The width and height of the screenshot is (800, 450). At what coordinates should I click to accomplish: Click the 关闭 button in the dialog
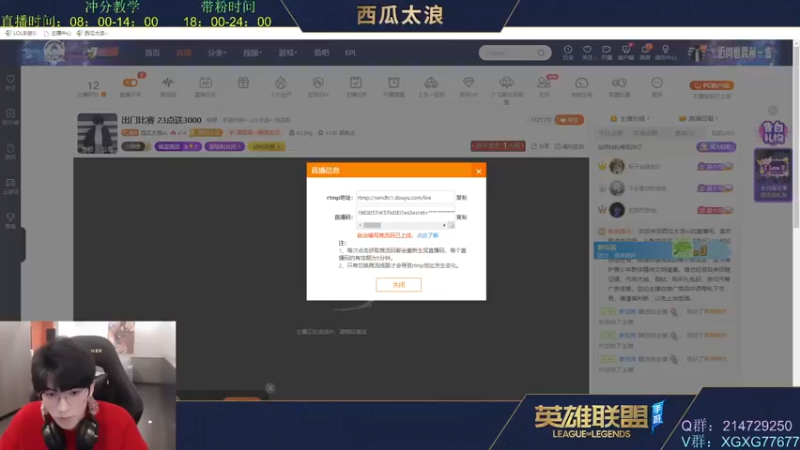[x=398, y=285]
